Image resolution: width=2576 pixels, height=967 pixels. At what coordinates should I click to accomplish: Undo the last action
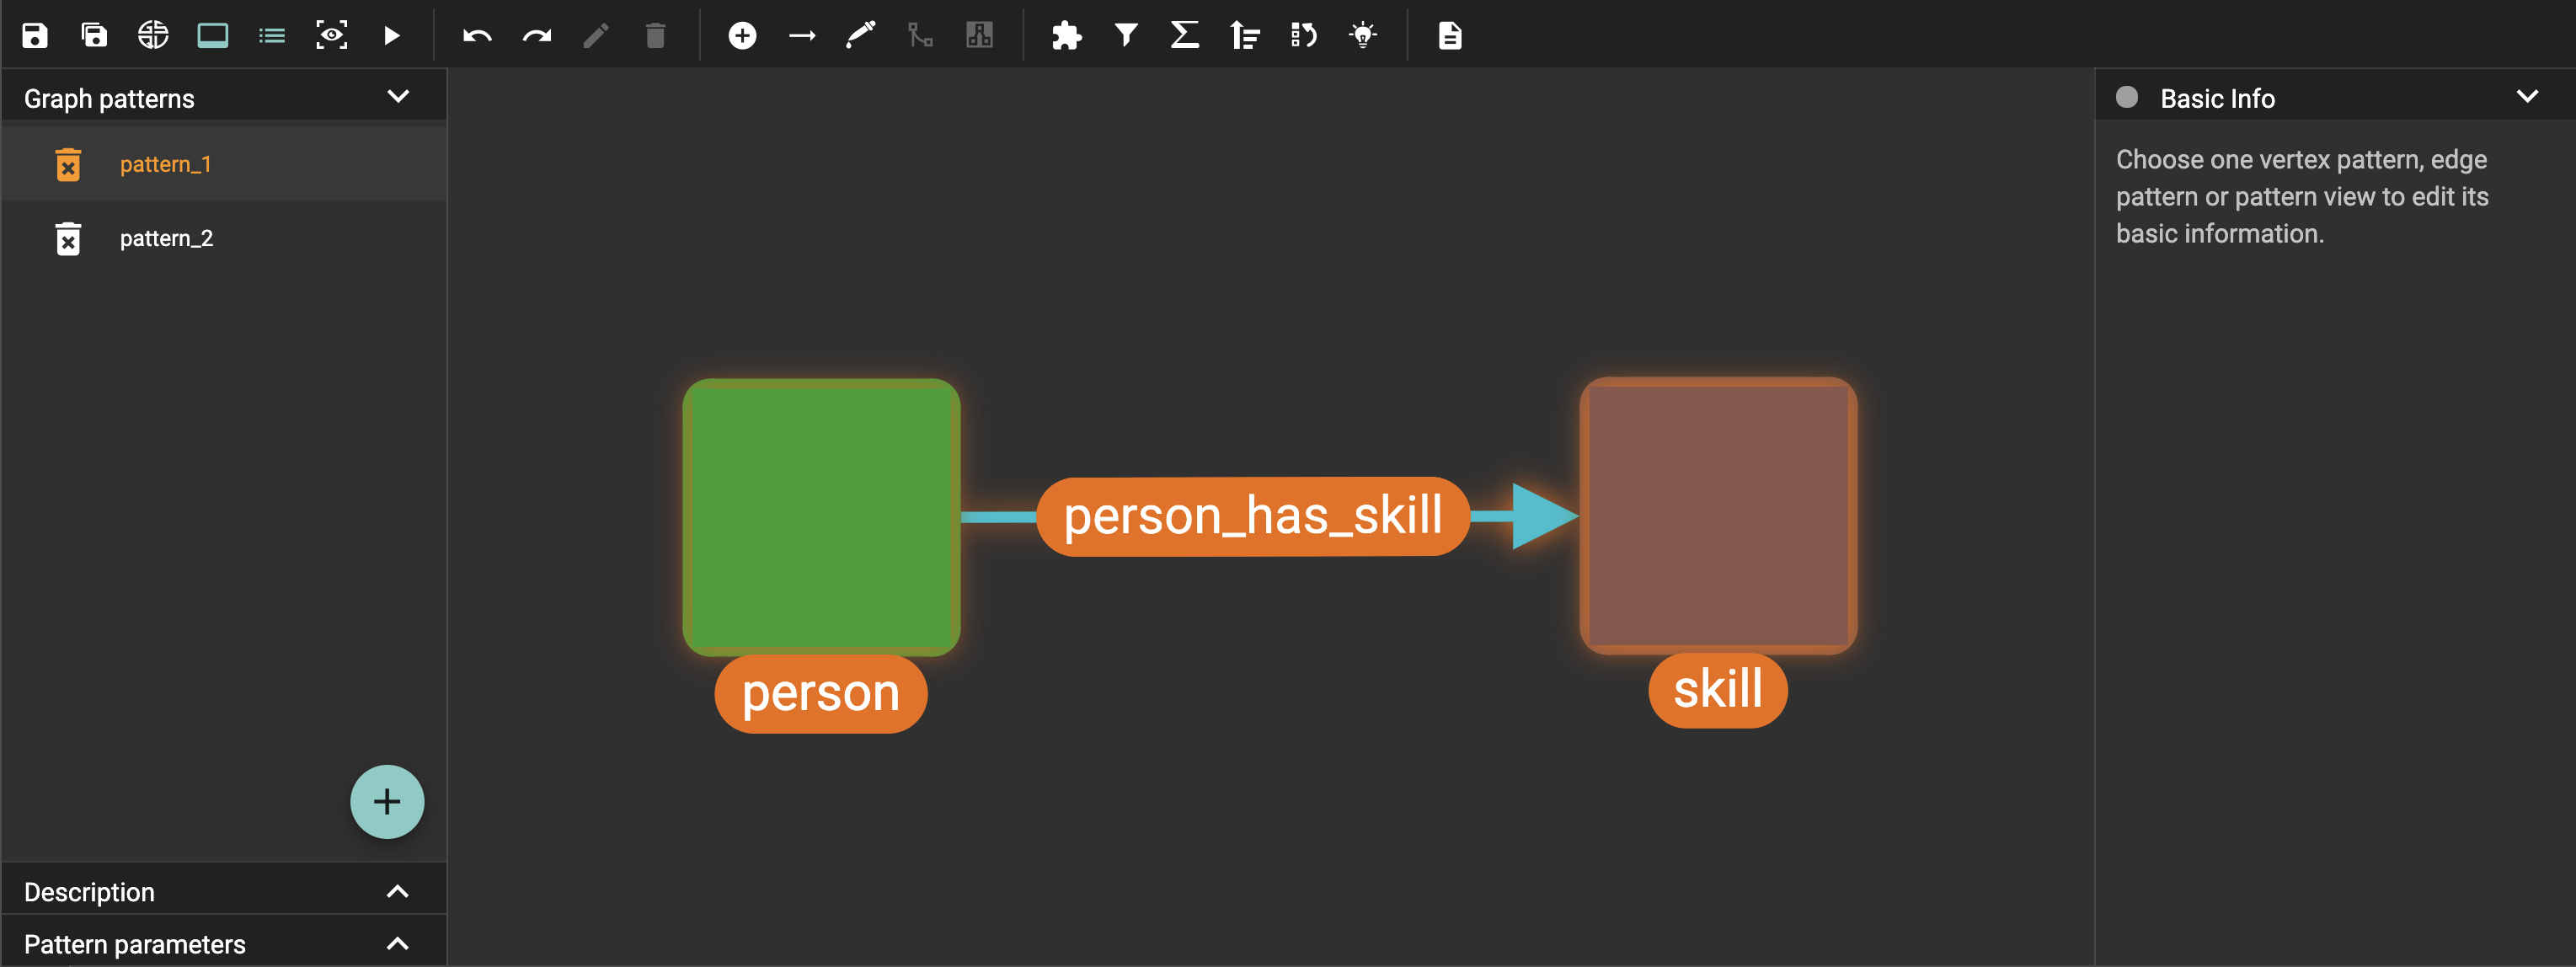477,36
